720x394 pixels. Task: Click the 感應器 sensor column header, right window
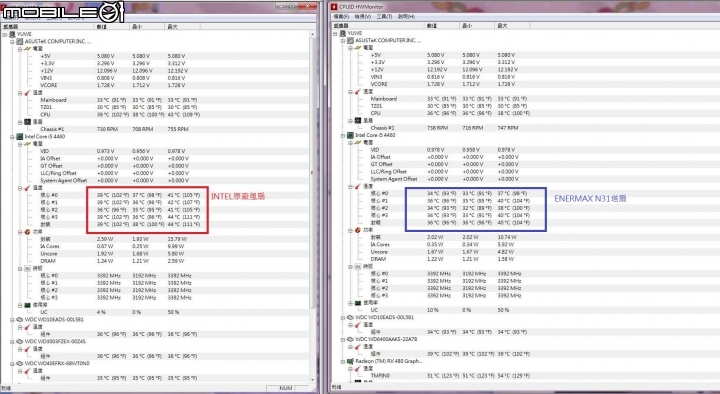coord(377,26)
